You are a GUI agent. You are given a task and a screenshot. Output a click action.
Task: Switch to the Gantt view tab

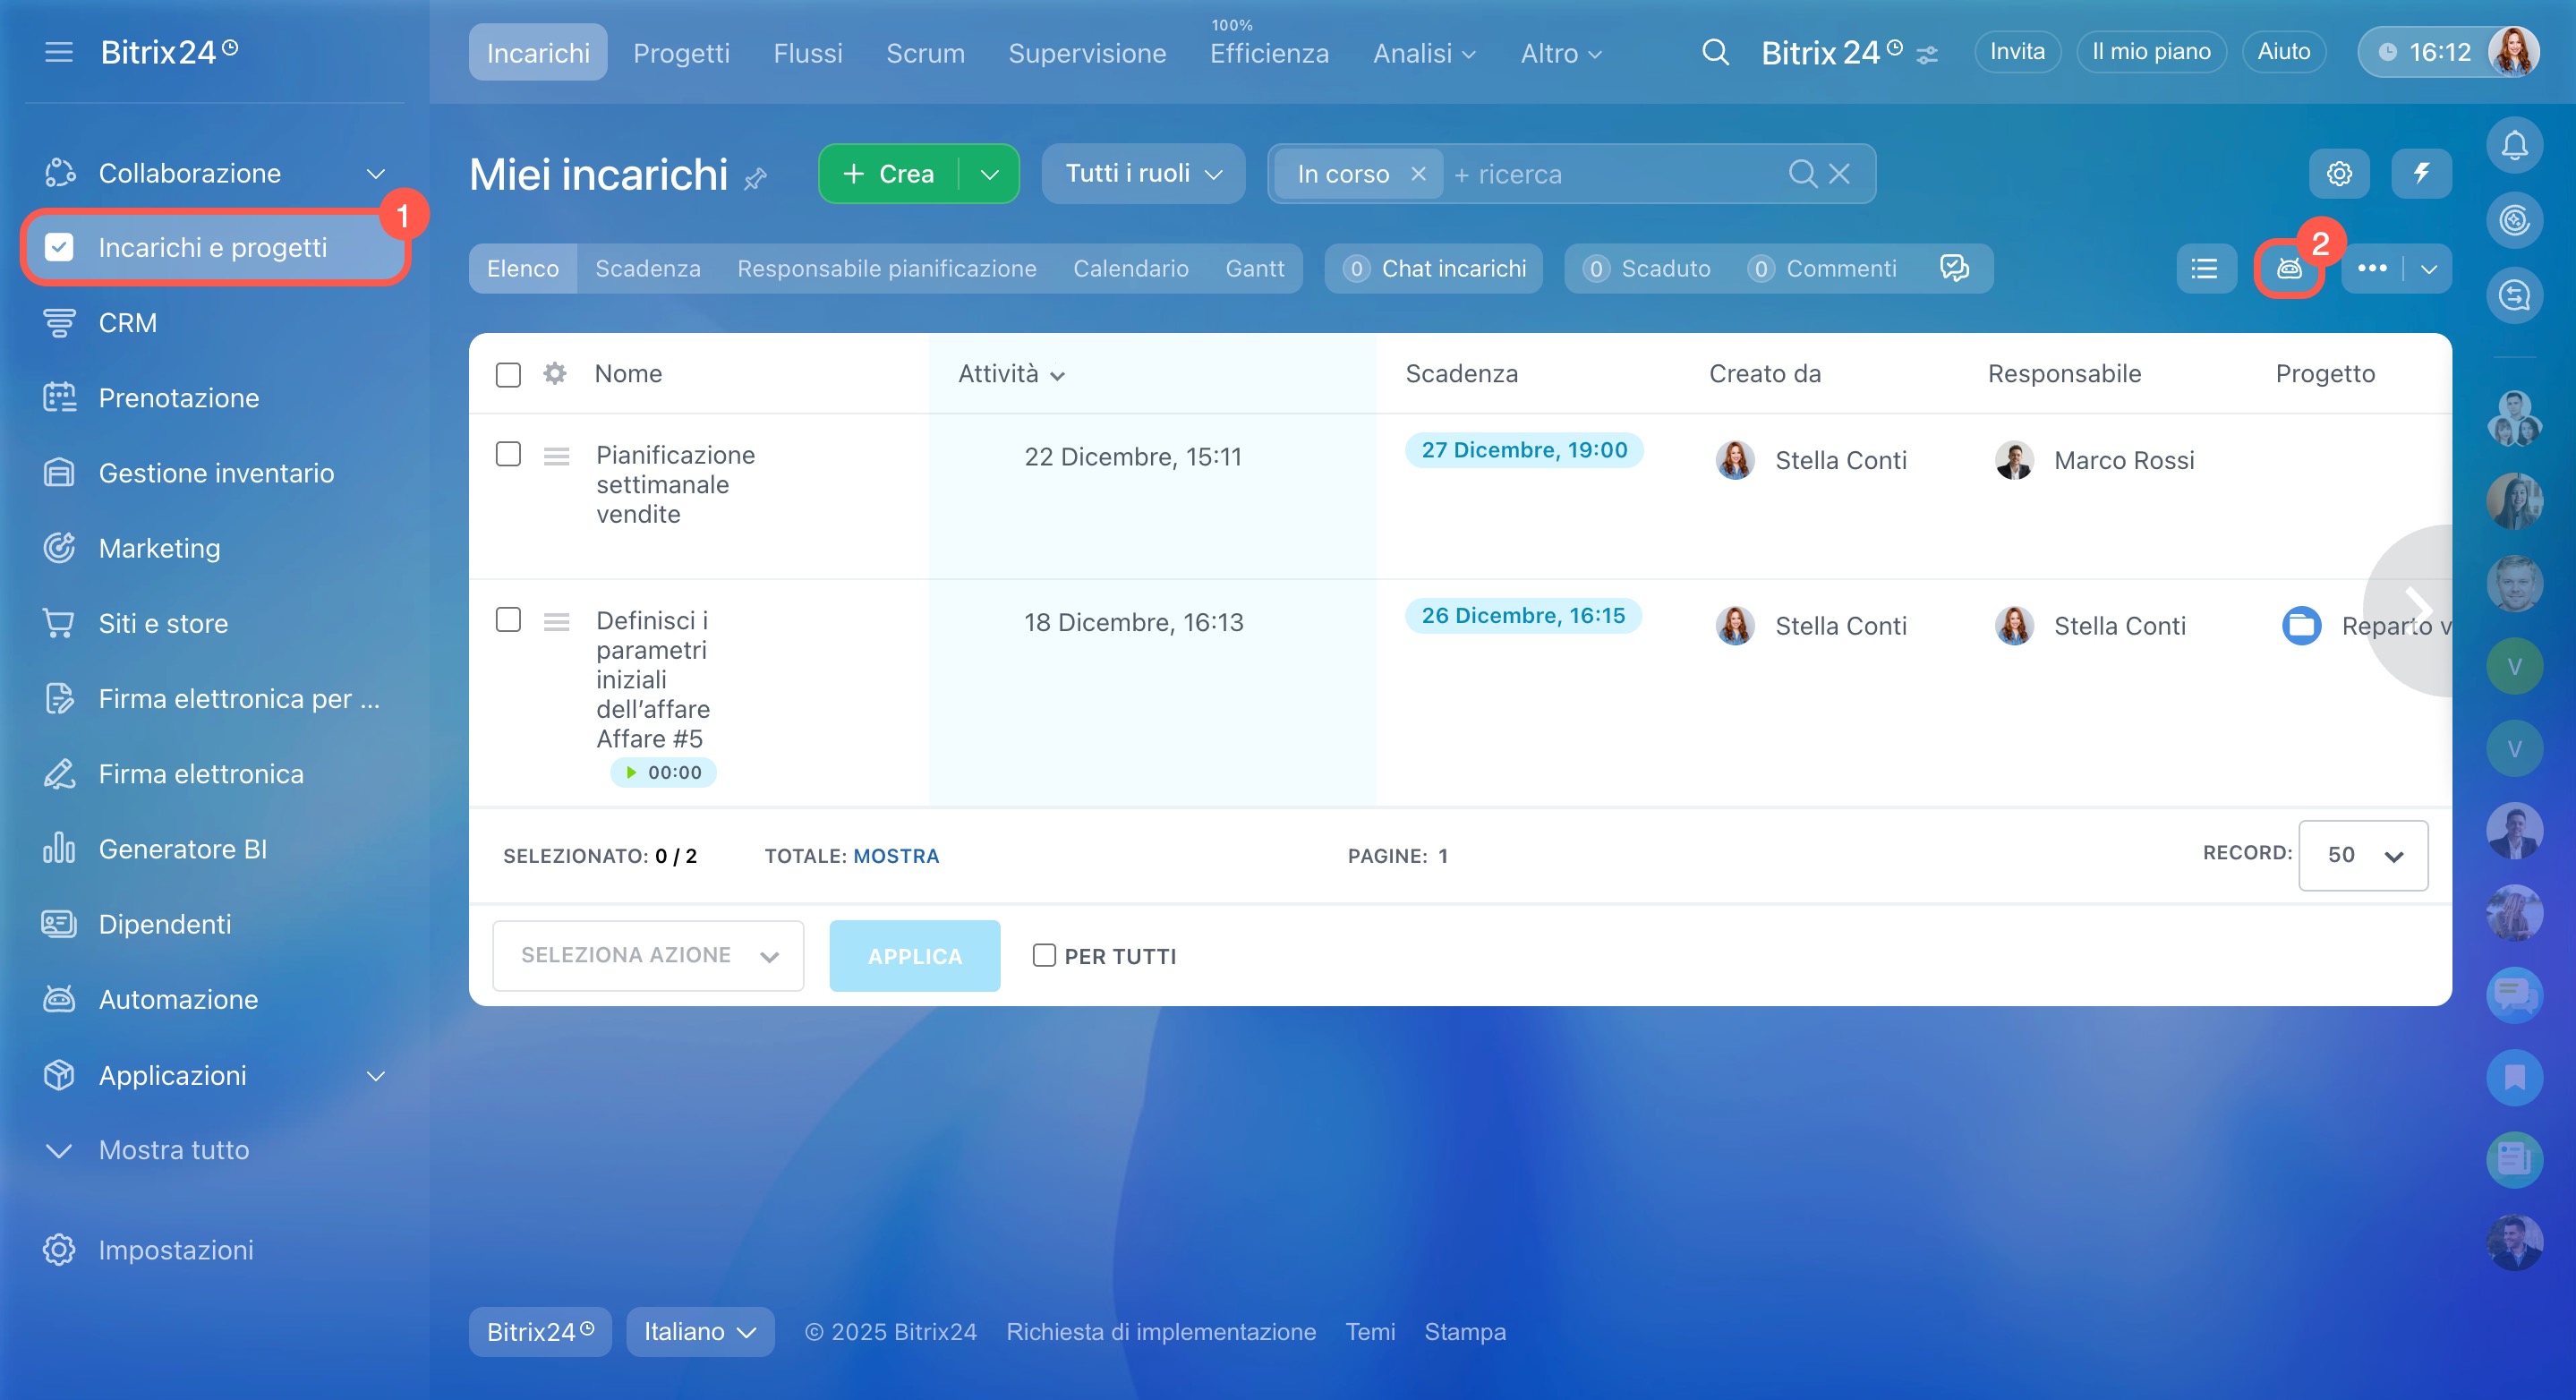coord(1254,268)
